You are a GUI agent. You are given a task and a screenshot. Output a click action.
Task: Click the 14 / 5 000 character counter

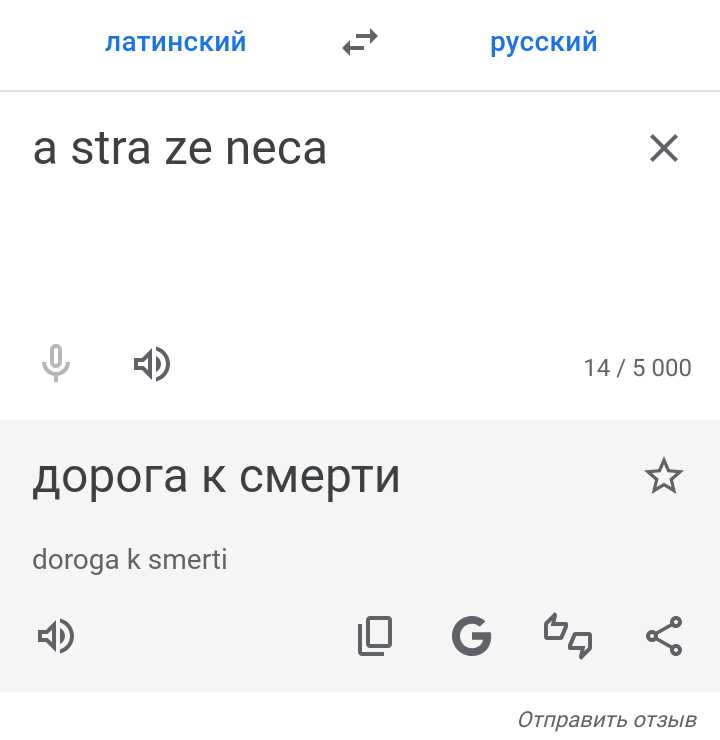(637, 368)
